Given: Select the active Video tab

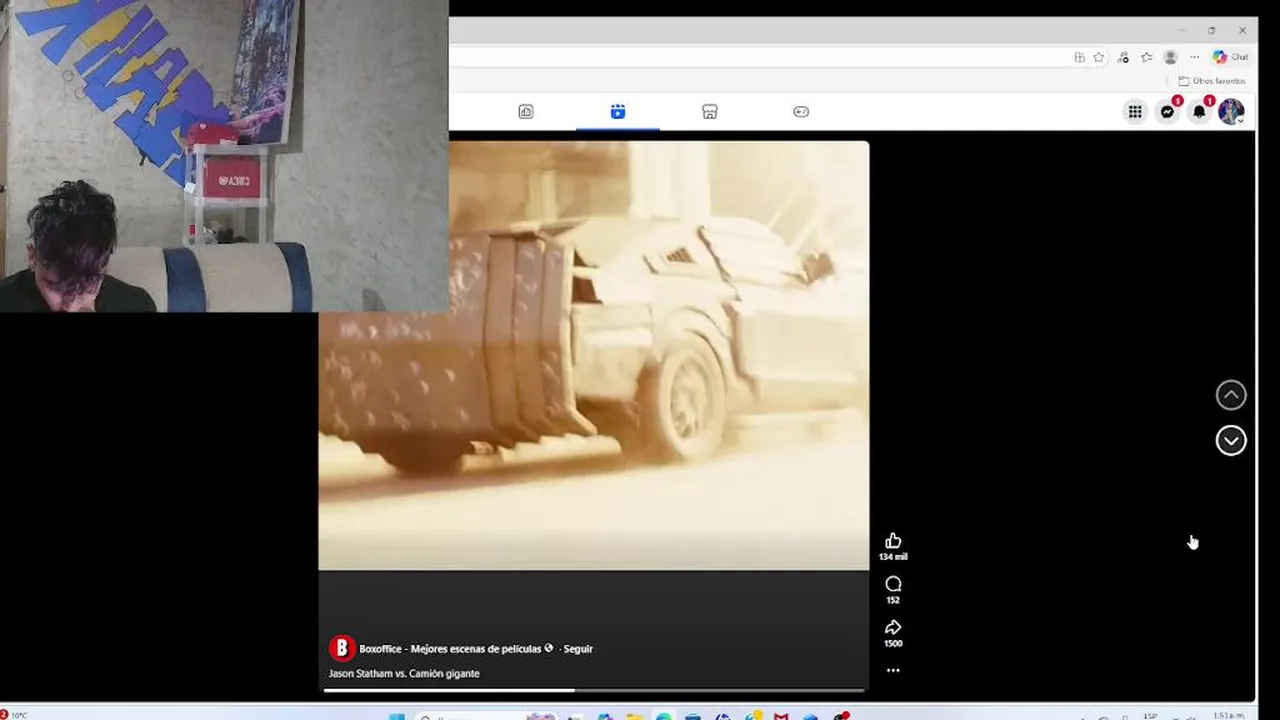Looking at the screenshot, I should tap(618, 112).
